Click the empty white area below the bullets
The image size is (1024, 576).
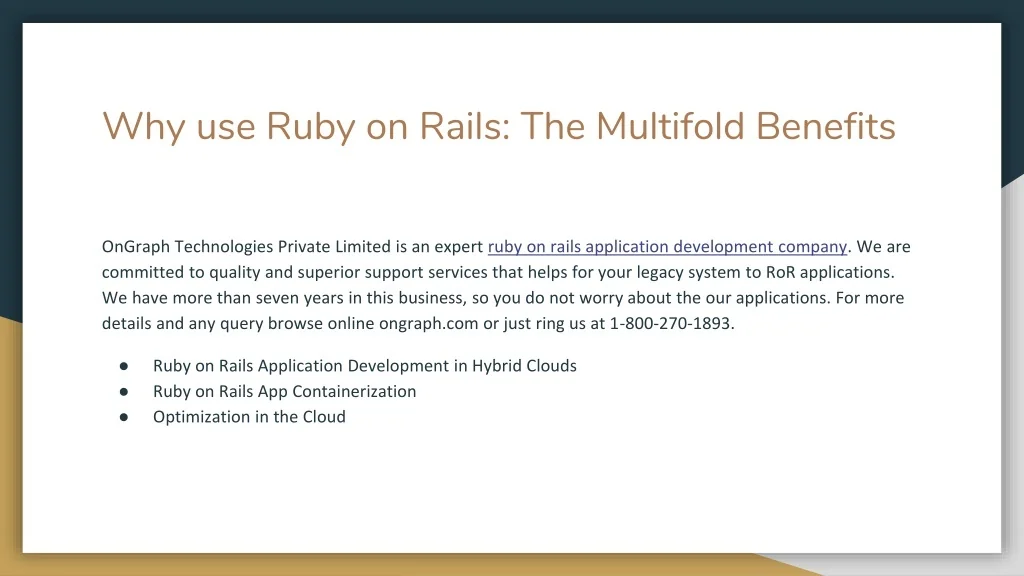click(500, 490)
